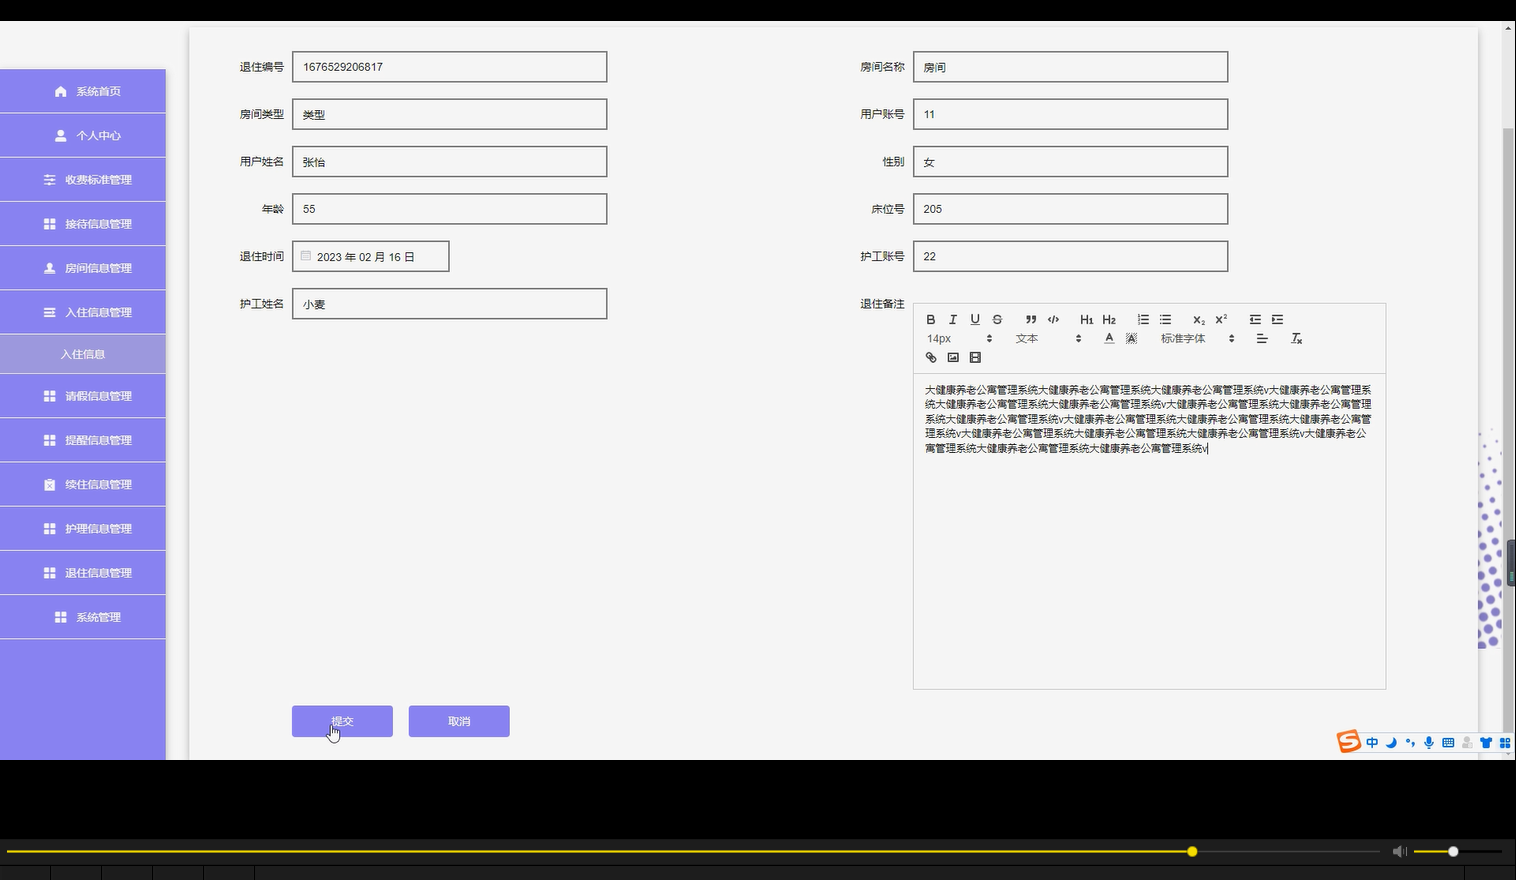Apply superscript formatting
The width and height of the screenshot is (1516, 880).
1221,319
